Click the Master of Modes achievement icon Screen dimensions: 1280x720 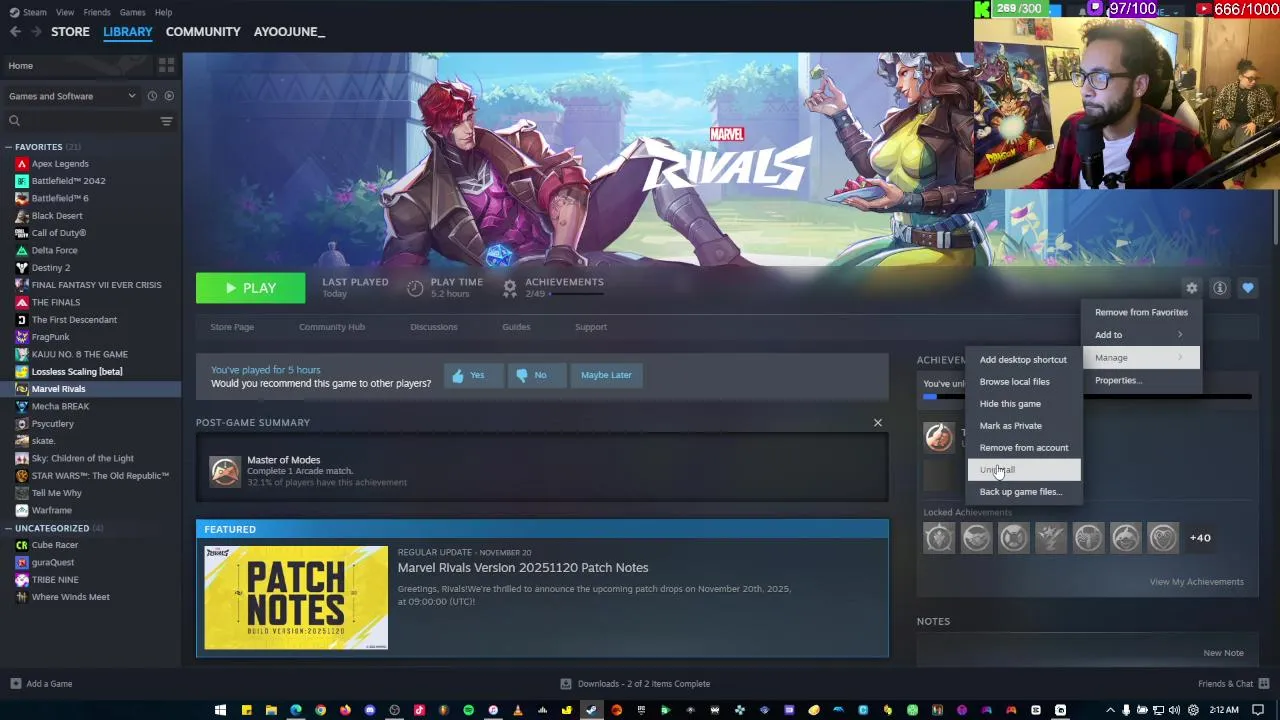225,471
